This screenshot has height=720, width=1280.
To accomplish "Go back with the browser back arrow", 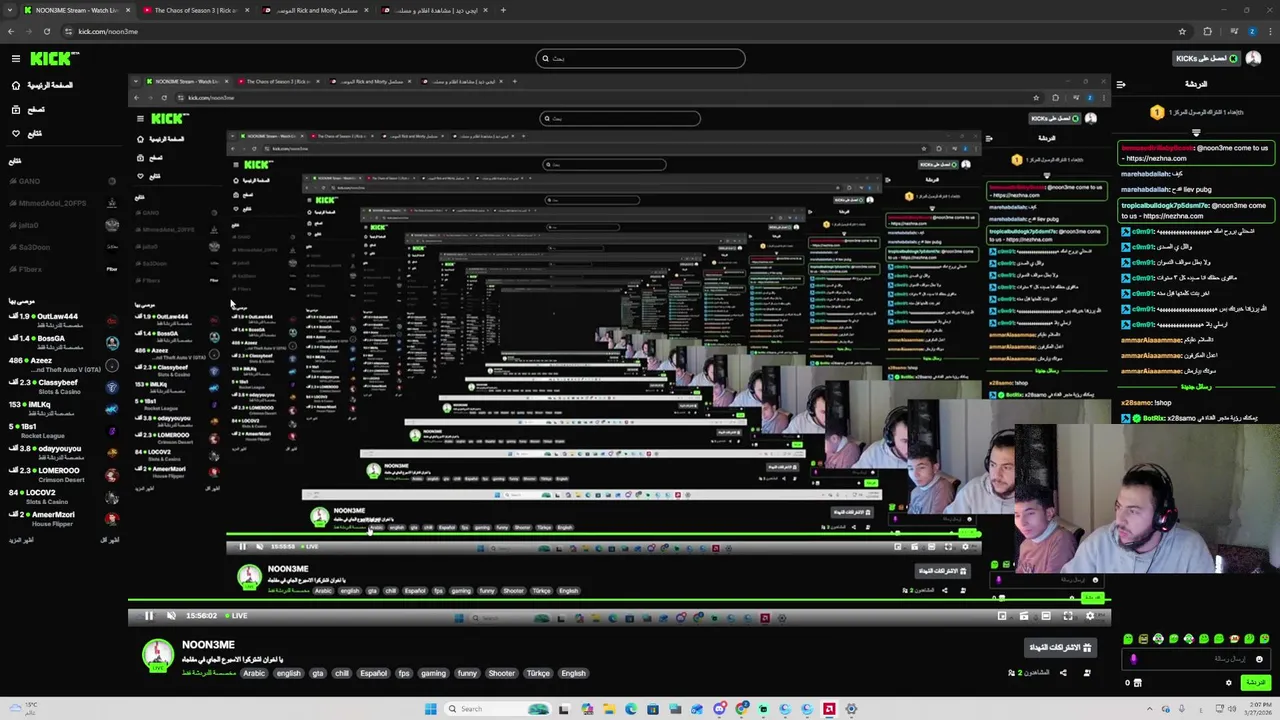I will 11,31.
